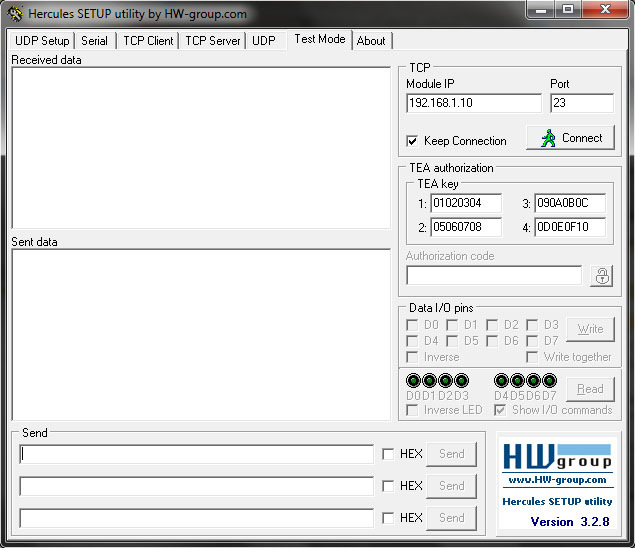Click TEA key 2 field
Image resolution: width=635 pixels, height=548 pixels.
466,227
